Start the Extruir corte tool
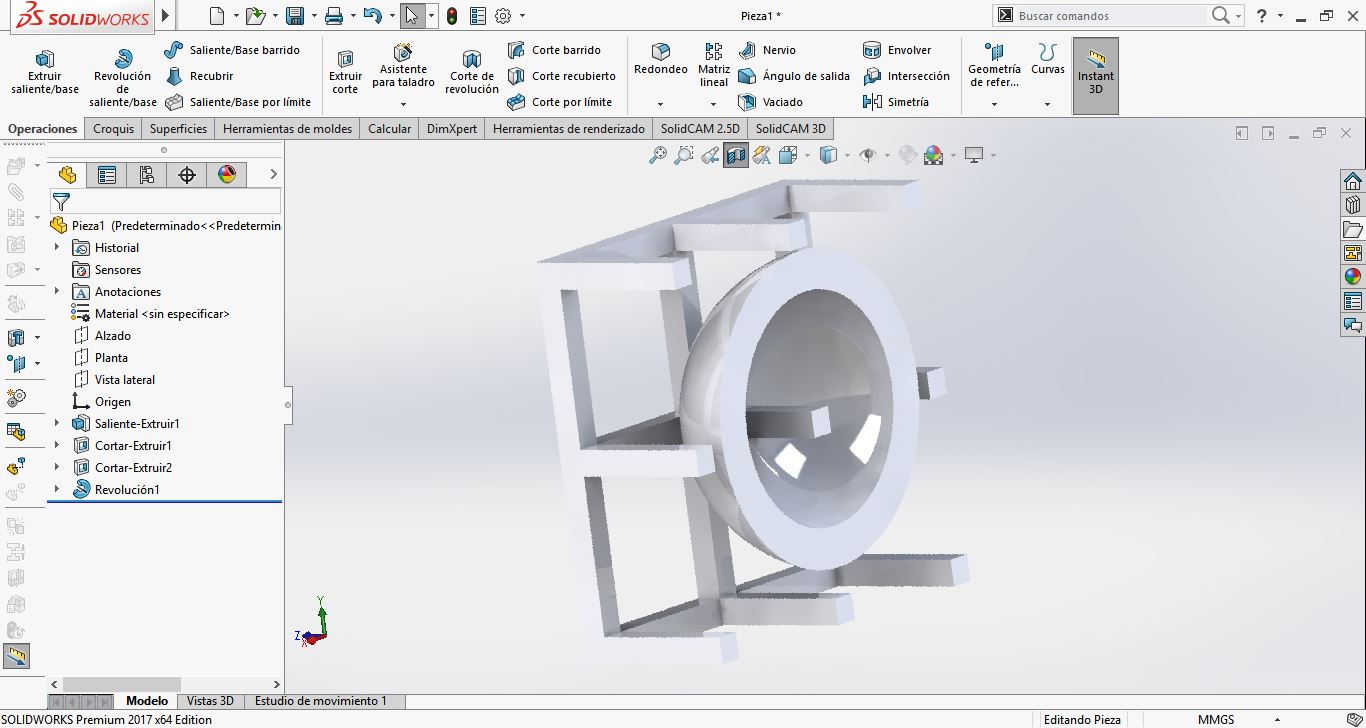The width and height of the screenshot is (1366, 728). tap(345, 72)
